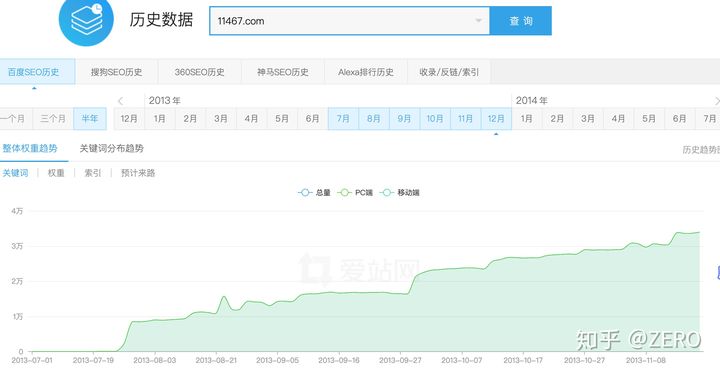Pick 2014 6月 in month timeline

(680, 119)
